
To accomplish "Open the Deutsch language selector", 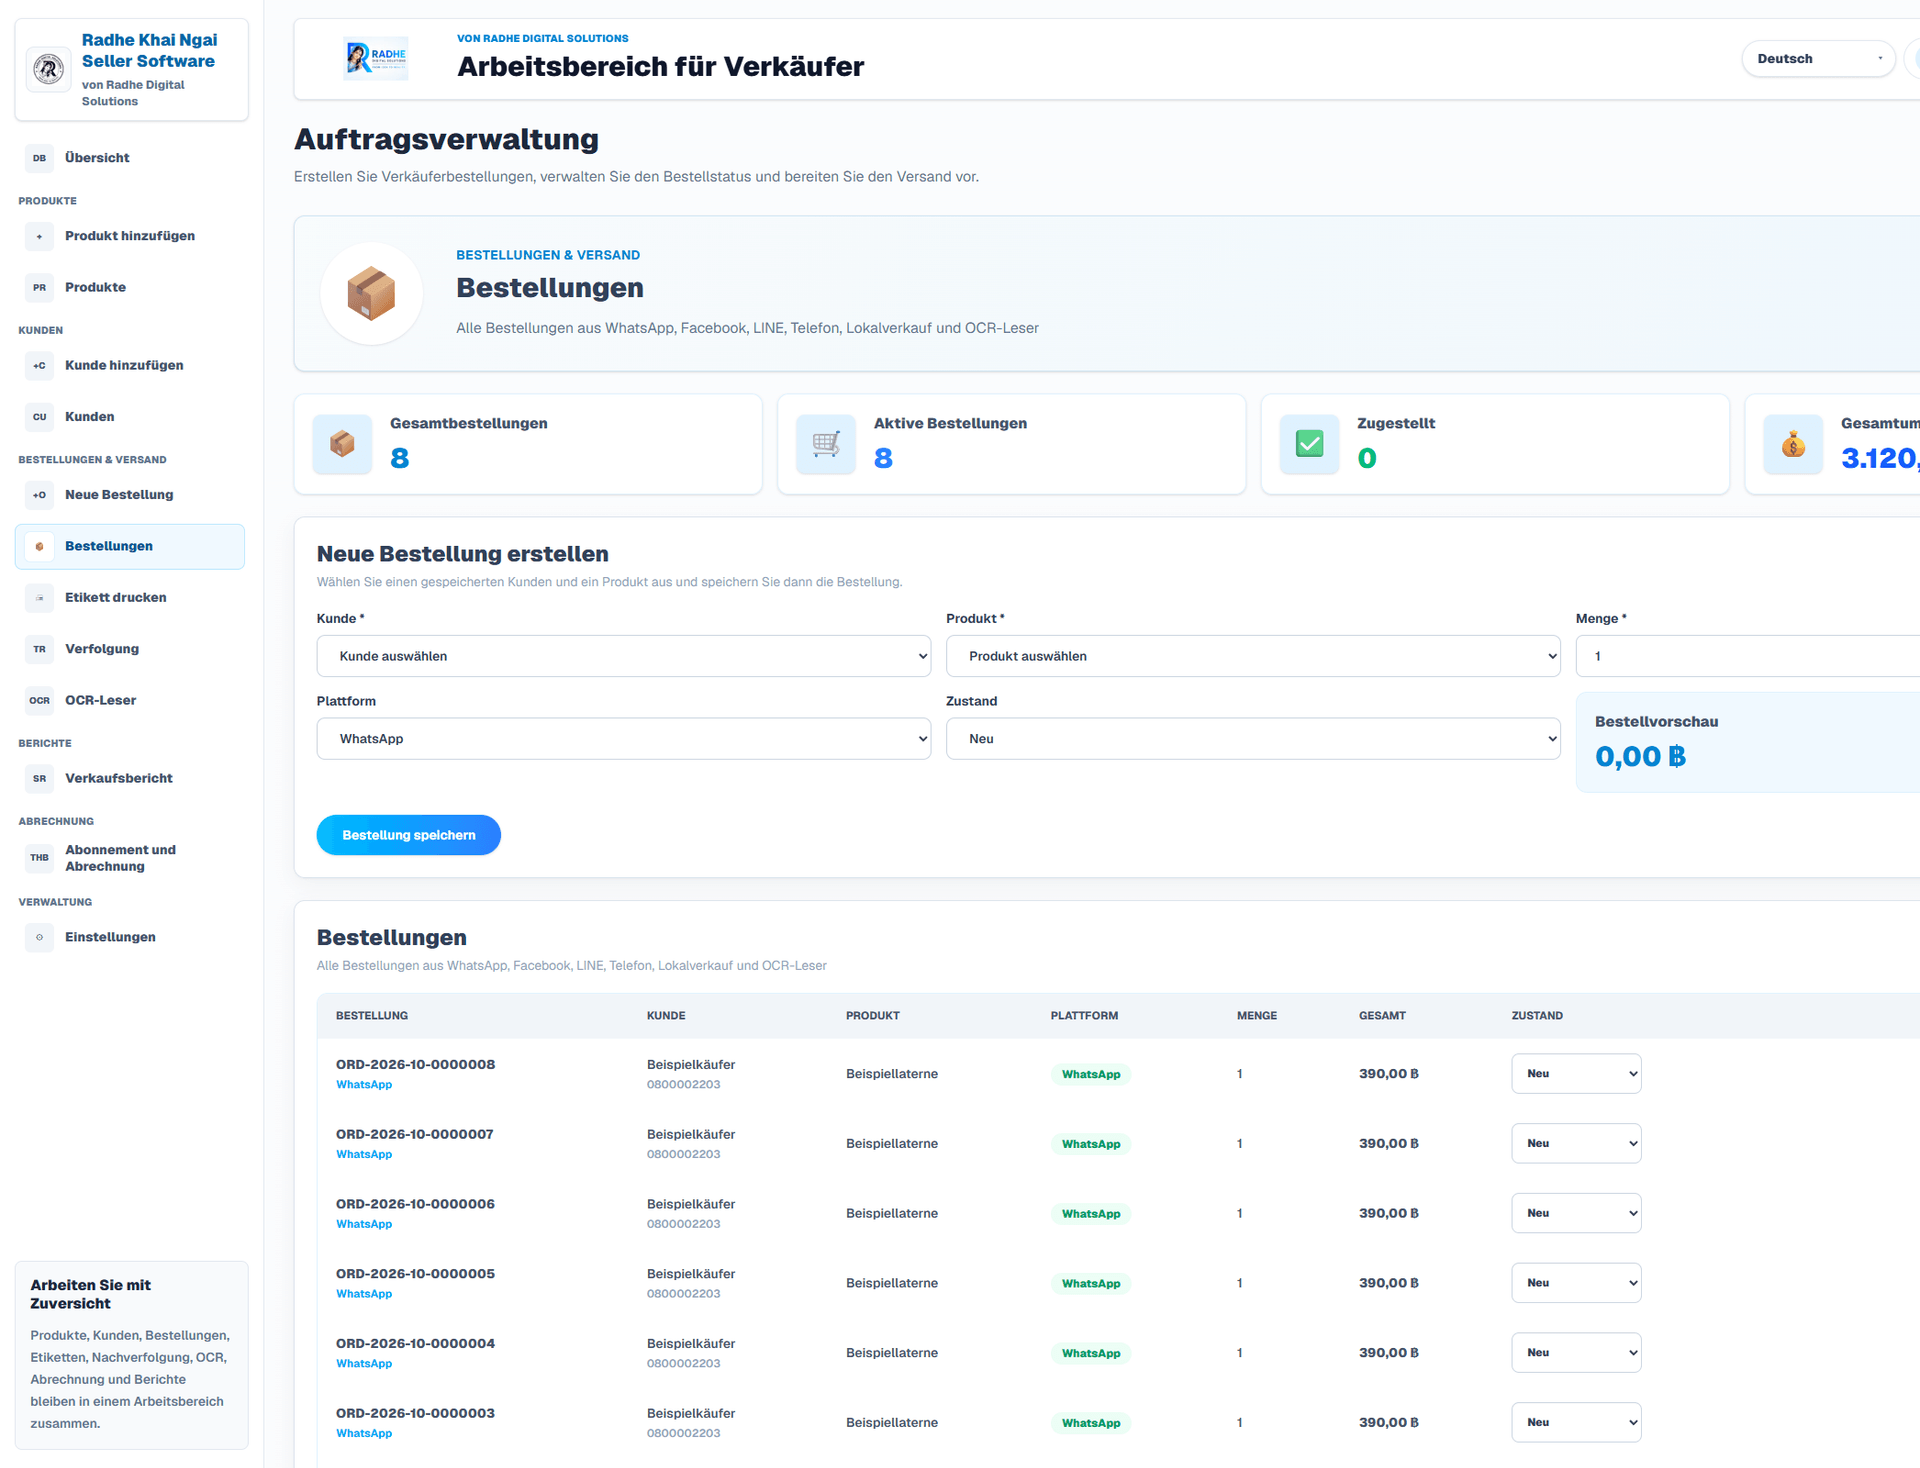I will pyautogui.click(x=1818, y=59).
